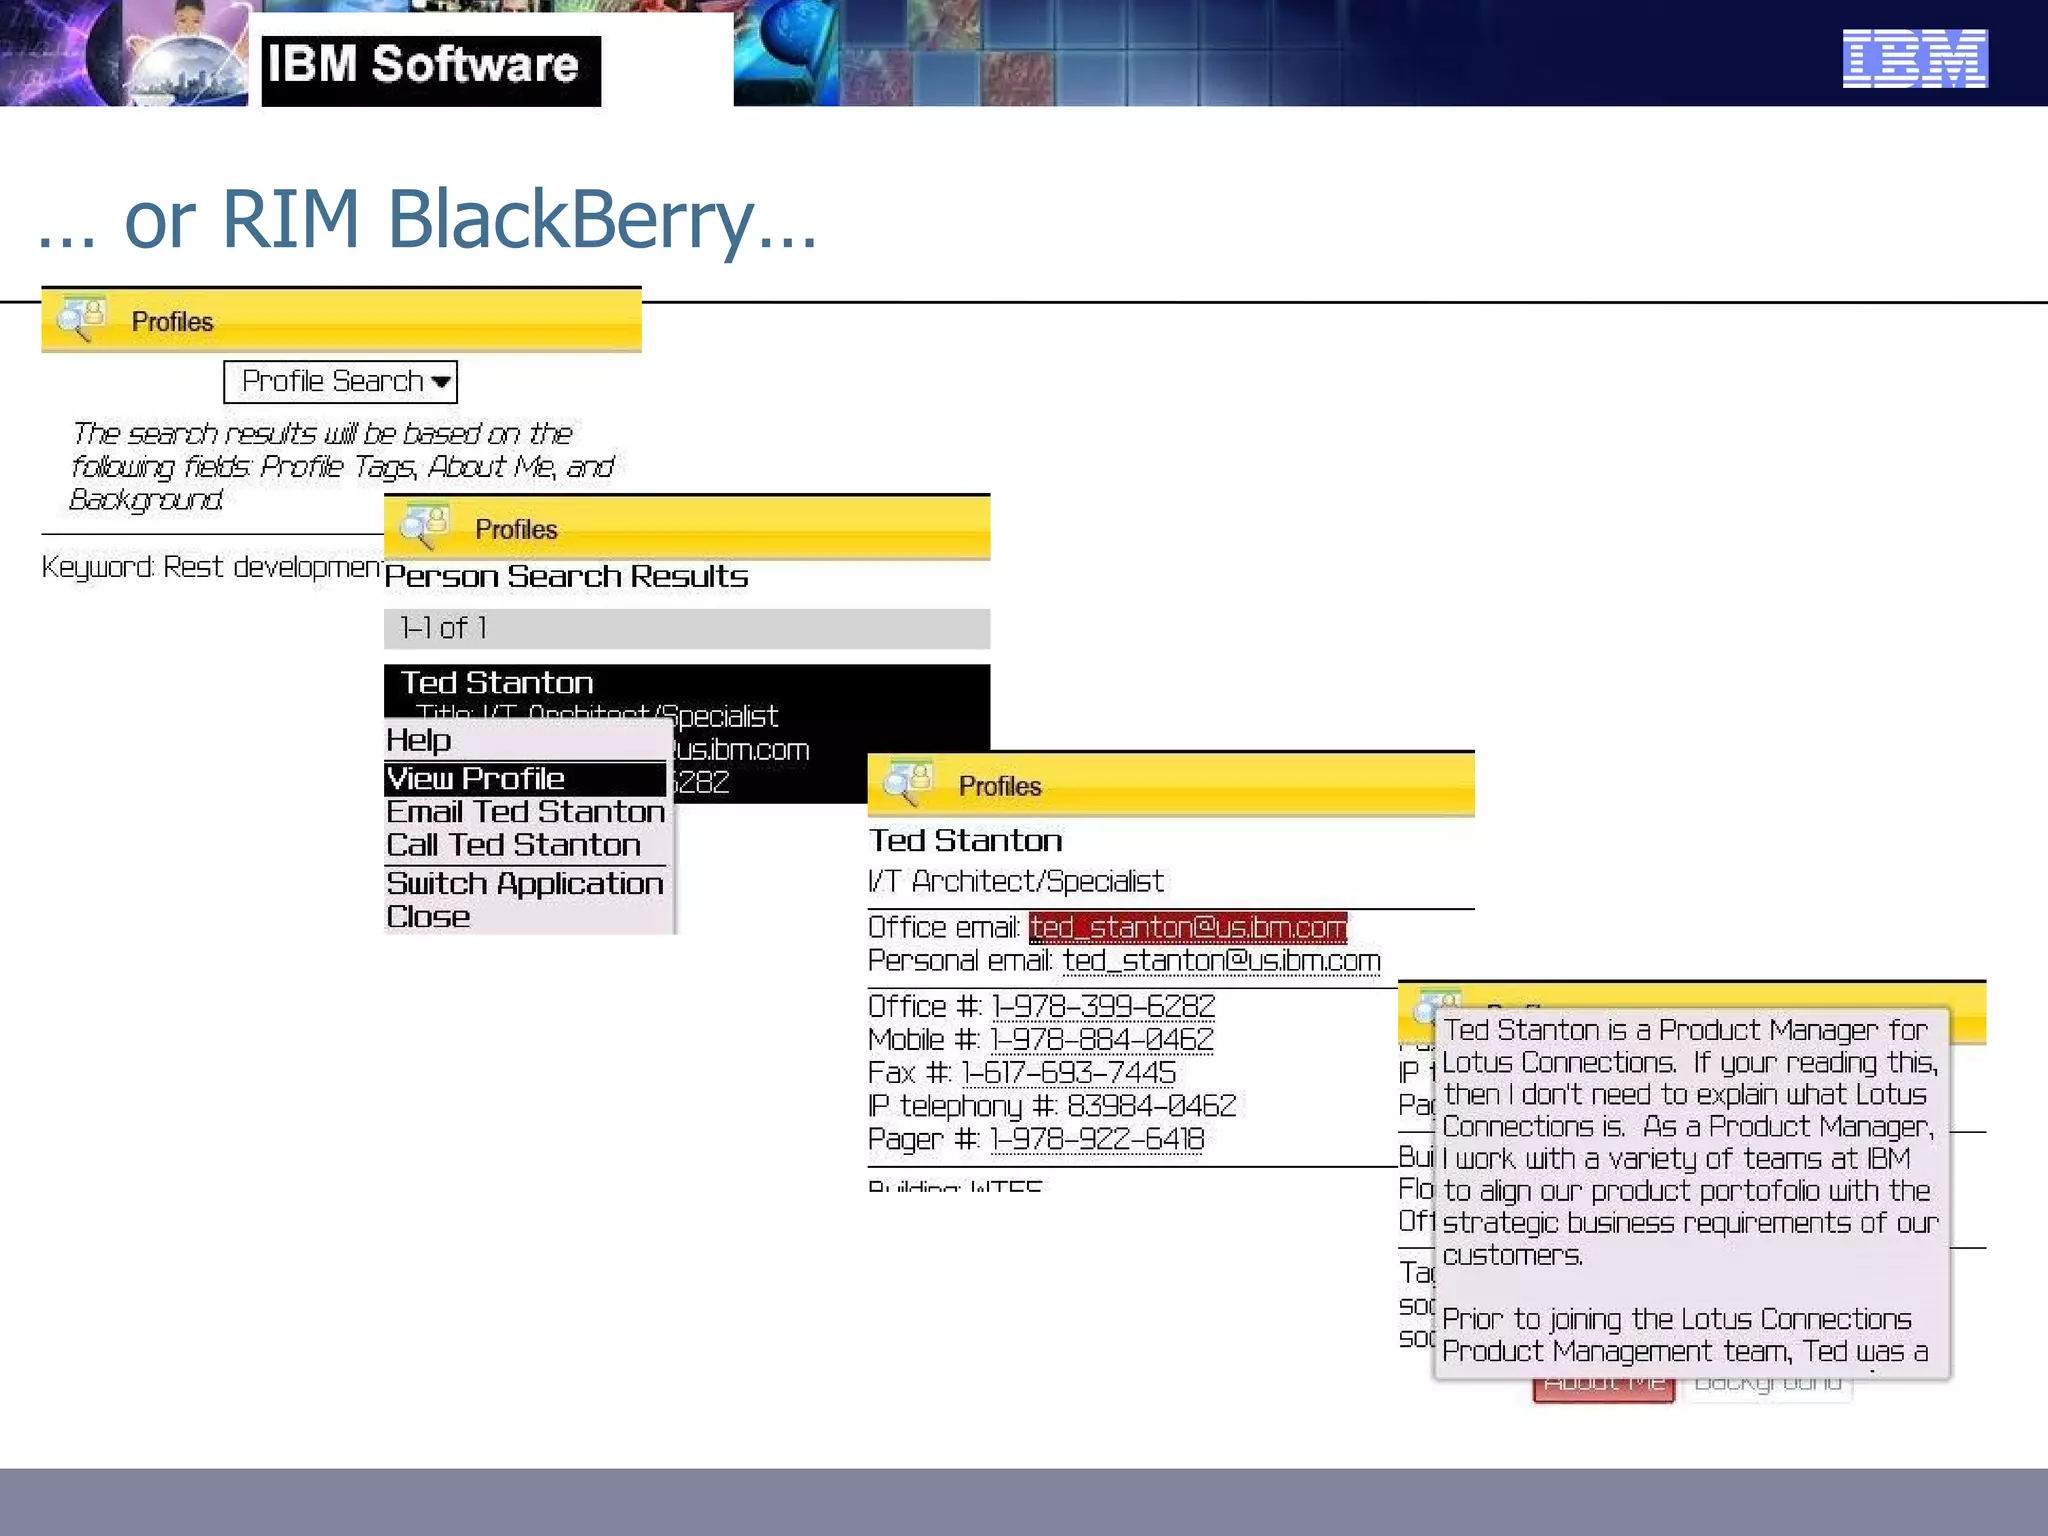Click pager number 1-978-922-6418

(1097, 1139)
